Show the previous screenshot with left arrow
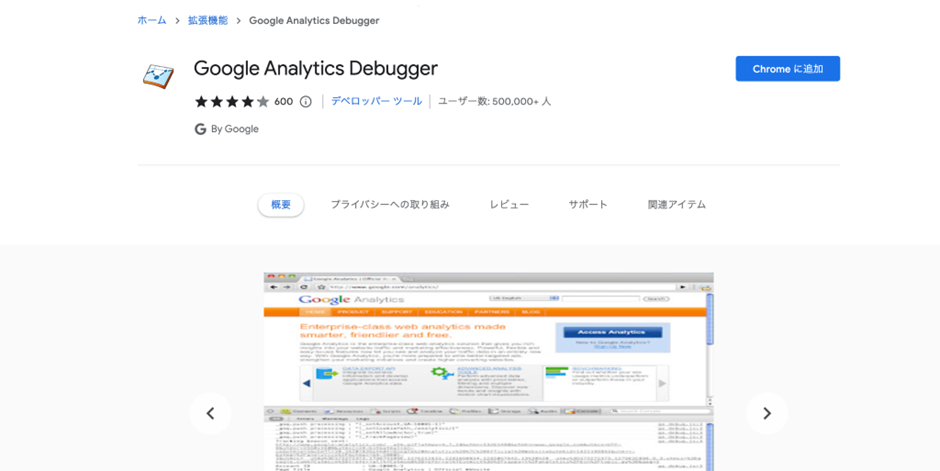This screenshot has width=940, height=471. tap(210, 413)
